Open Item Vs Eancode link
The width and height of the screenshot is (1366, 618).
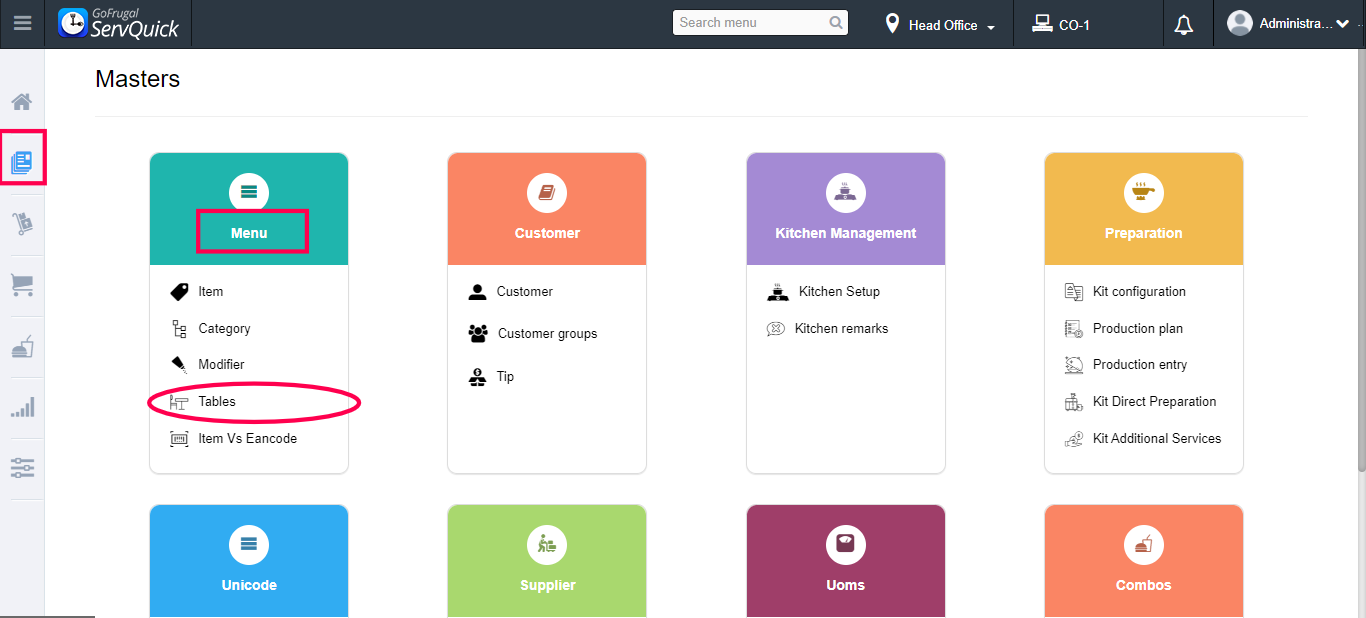click(247, 438)
